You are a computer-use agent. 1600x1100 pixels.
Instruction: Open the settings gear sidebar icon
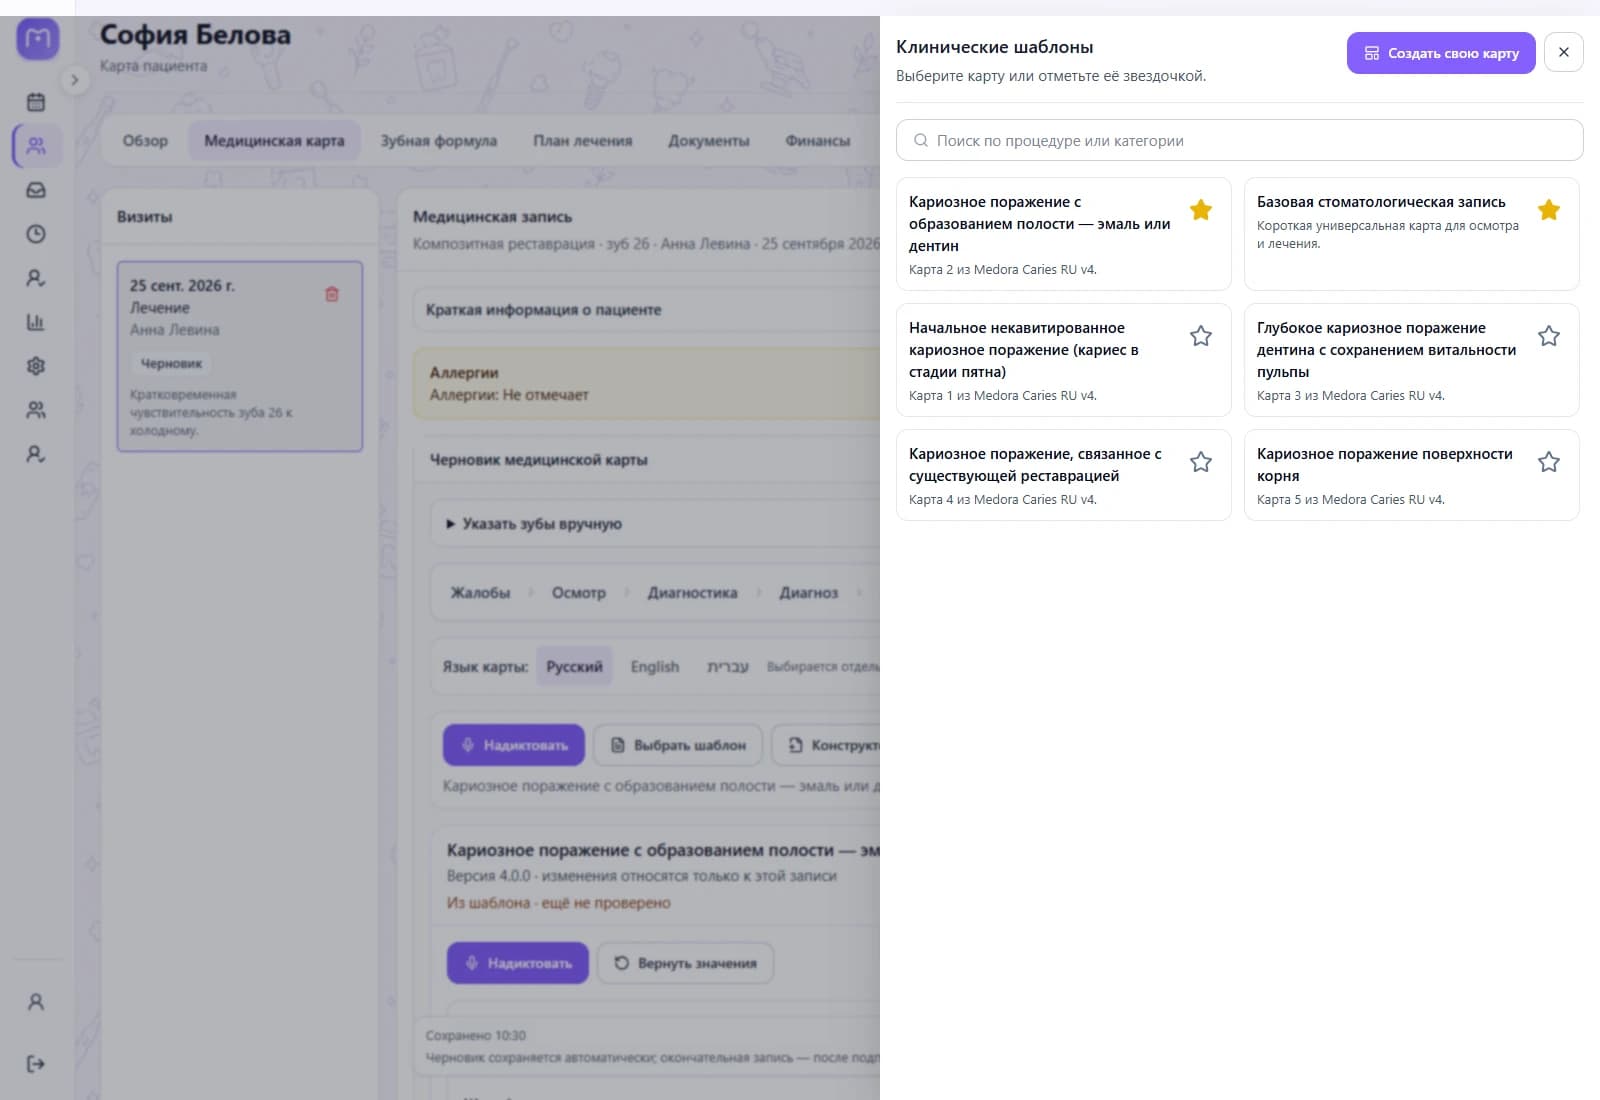coord(36,366)
